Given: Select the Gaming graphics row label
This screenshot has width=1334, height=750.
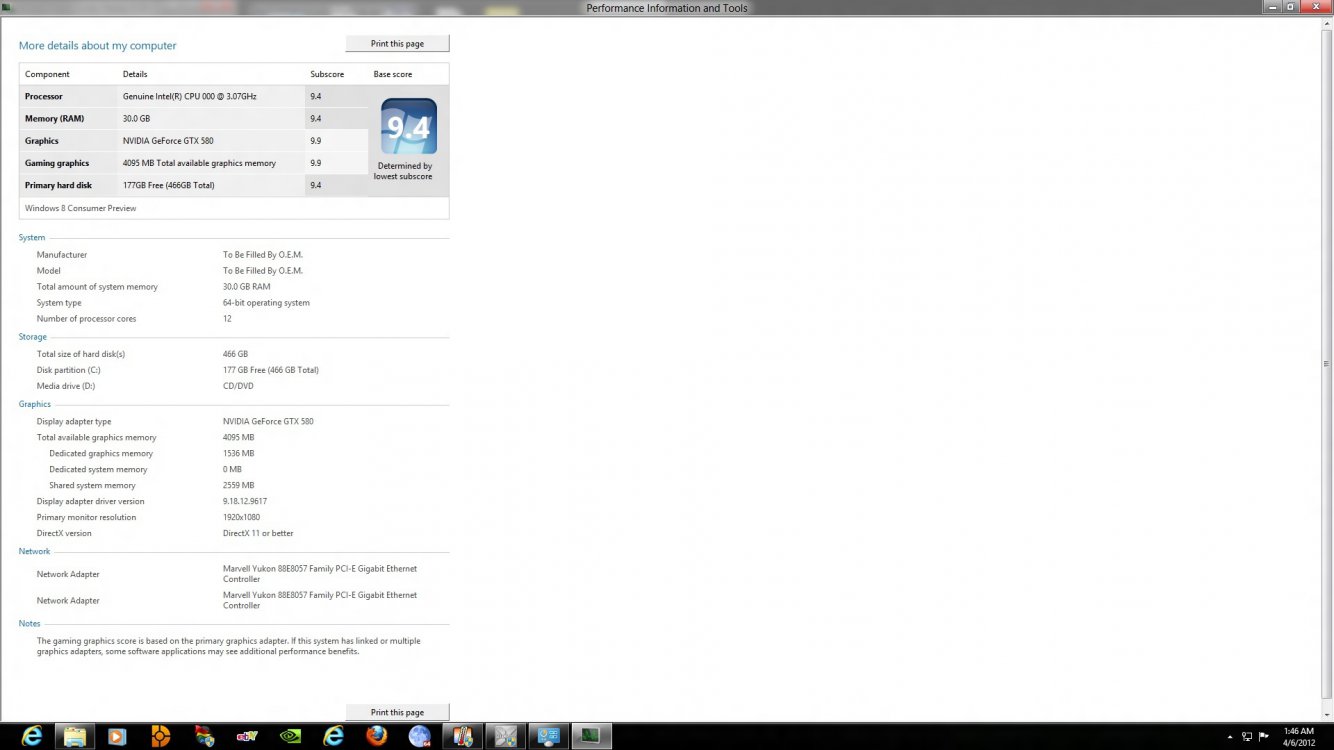Looking at the screenshot, I should pyautogui.click(x=57, y=163).
